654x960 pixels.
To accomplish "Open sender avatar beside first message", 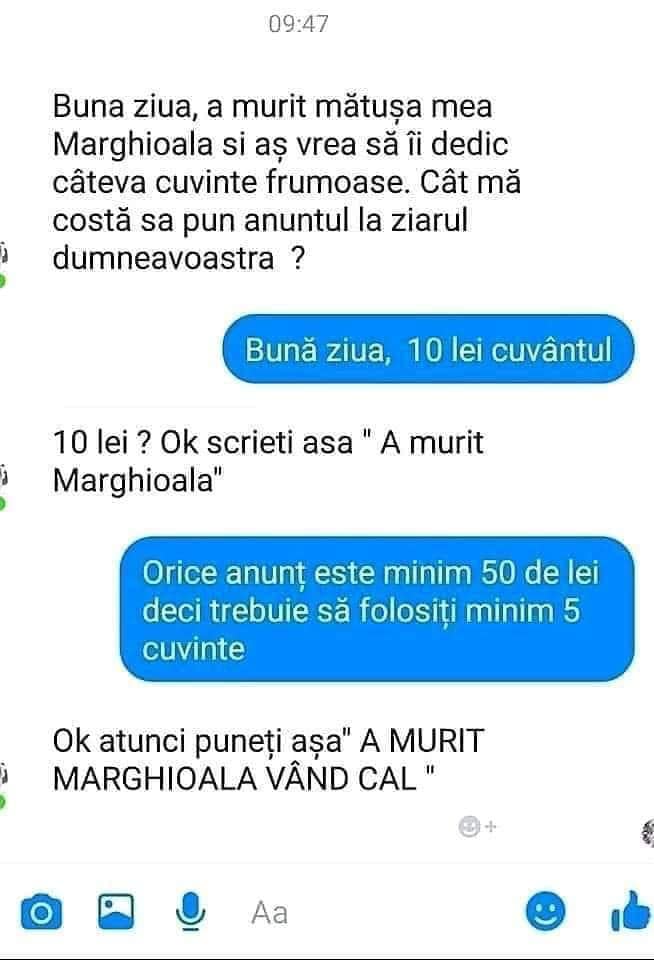I will click(3, 254).
